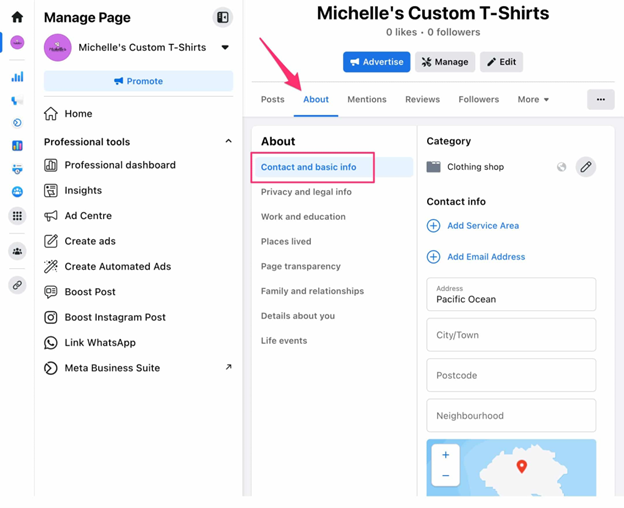
Task: Open Family and relationships section
Action: coord(312,291)
